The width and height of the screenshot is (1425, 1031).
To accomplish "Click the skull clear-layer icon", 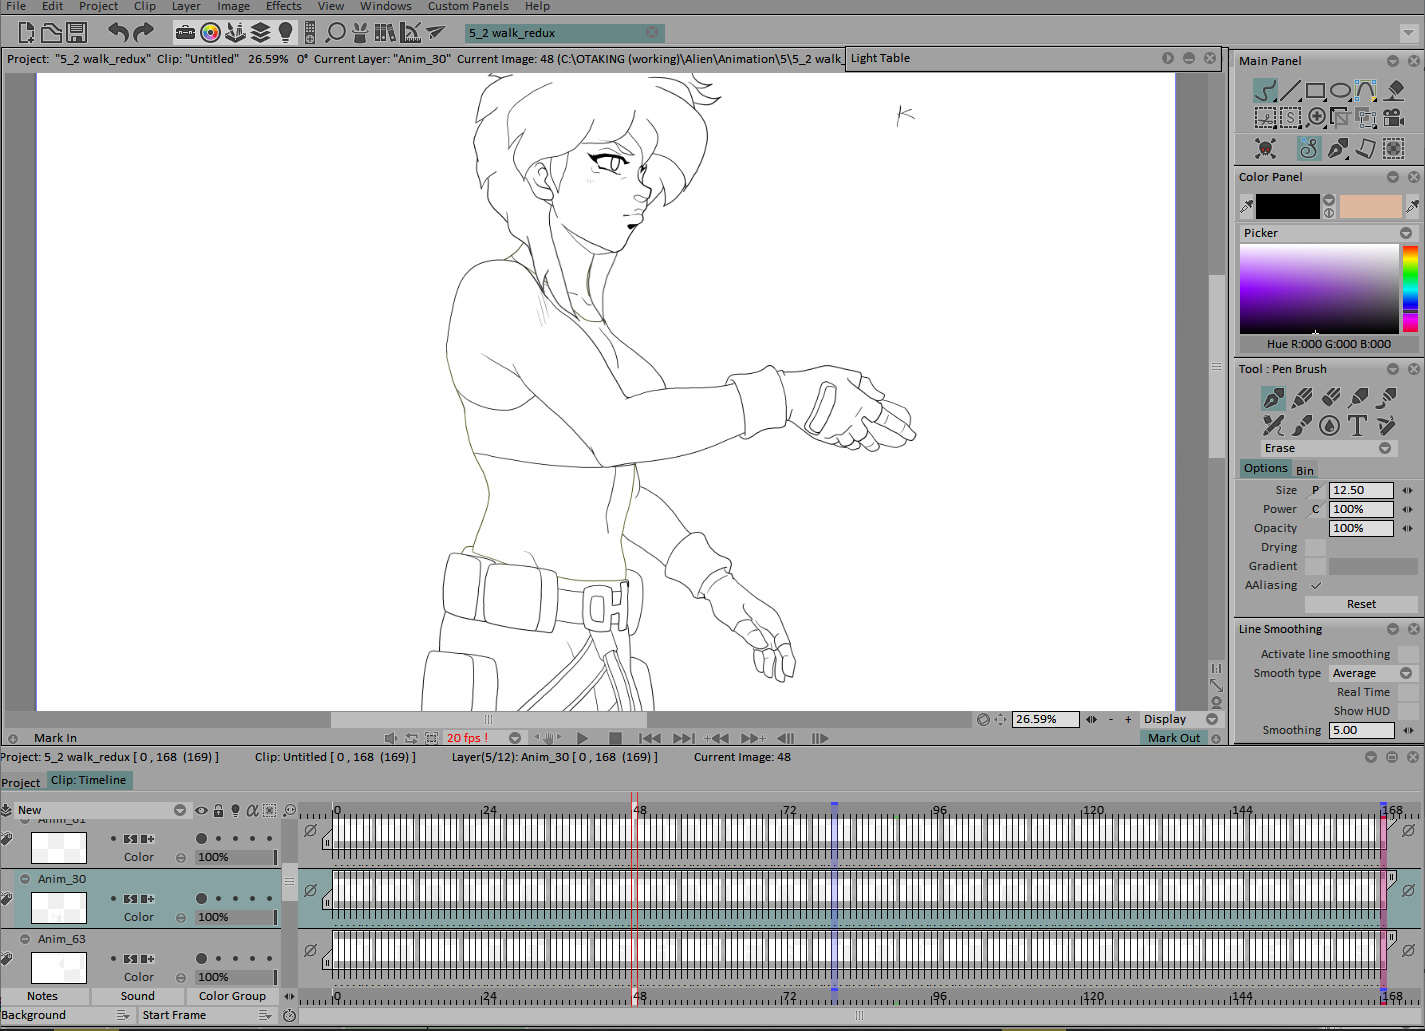I will [1266, 149].
